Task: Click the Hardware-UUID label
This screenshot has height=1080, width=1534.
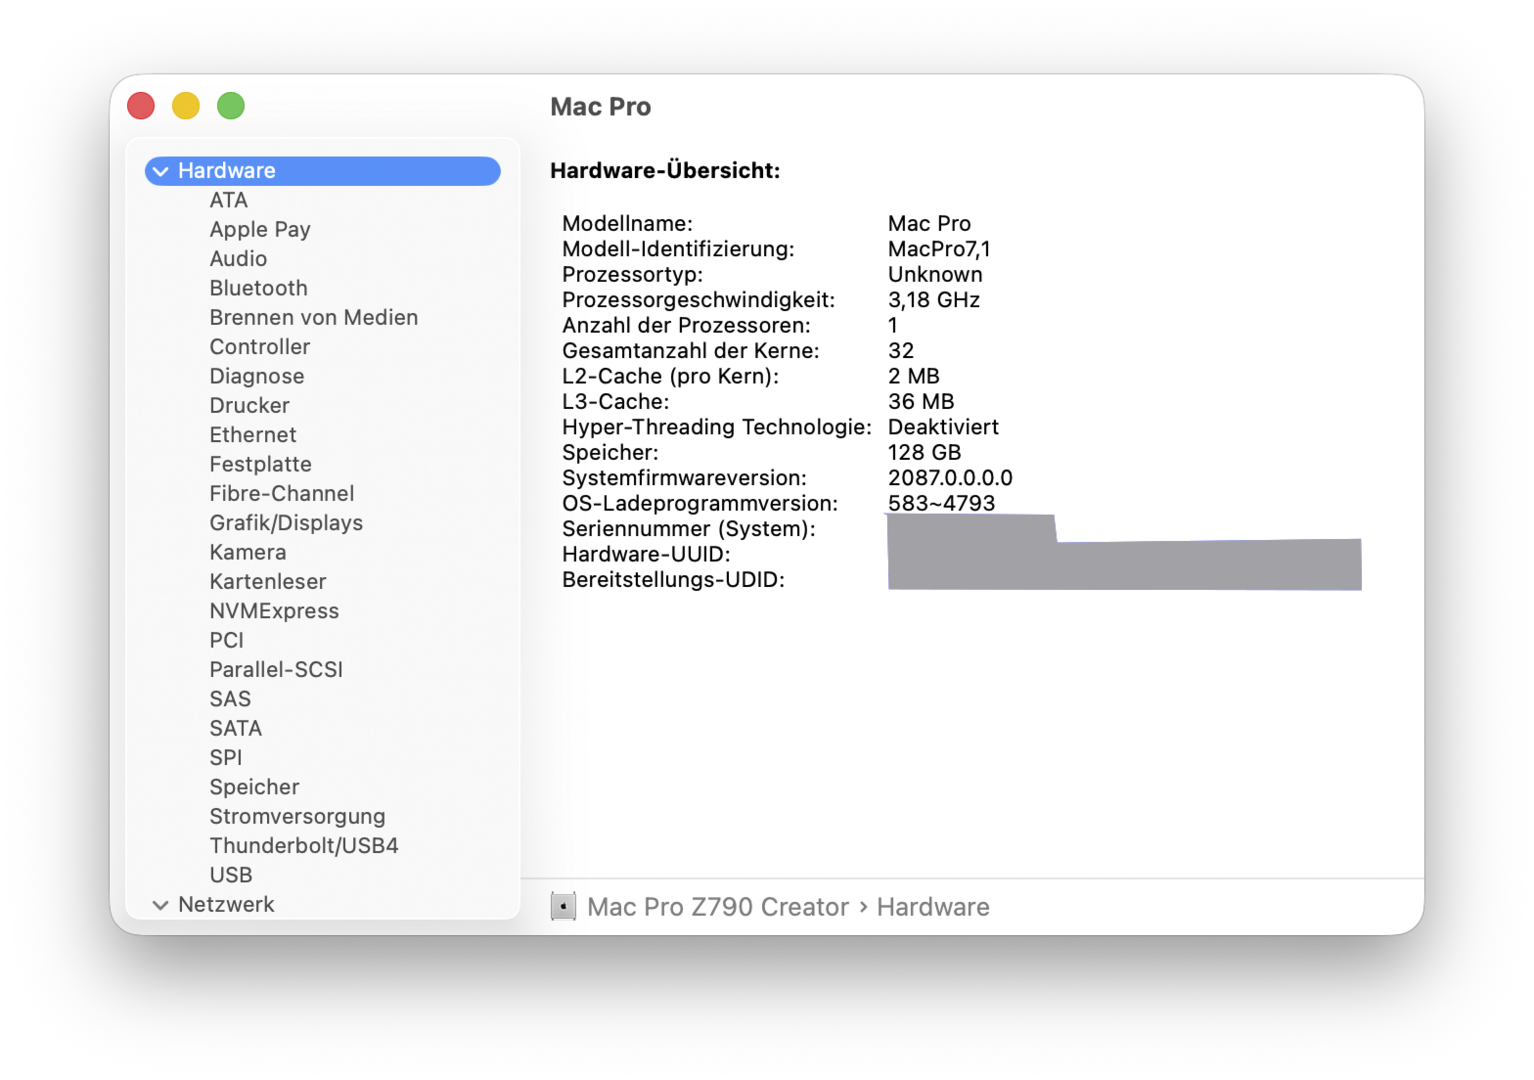Action: [x=646, y=555]
